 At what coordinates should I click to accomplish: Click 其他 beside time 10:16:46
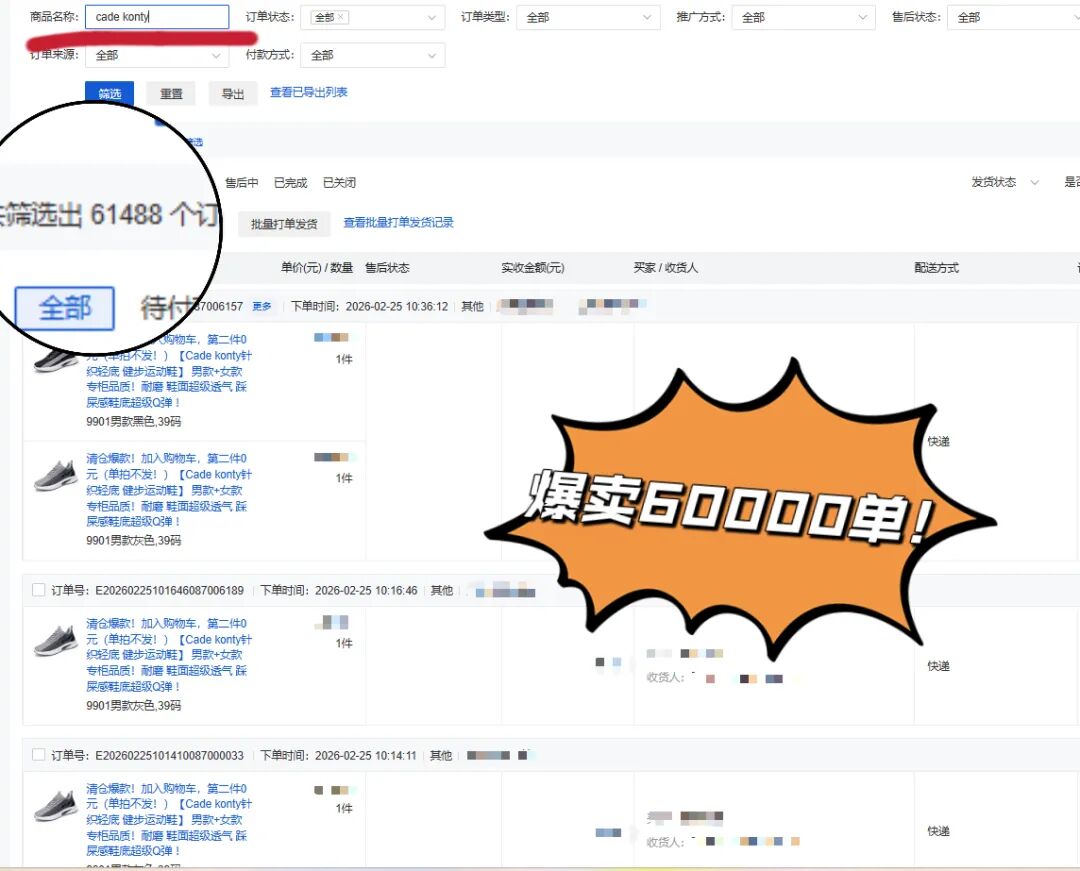[x=442, y=591]
